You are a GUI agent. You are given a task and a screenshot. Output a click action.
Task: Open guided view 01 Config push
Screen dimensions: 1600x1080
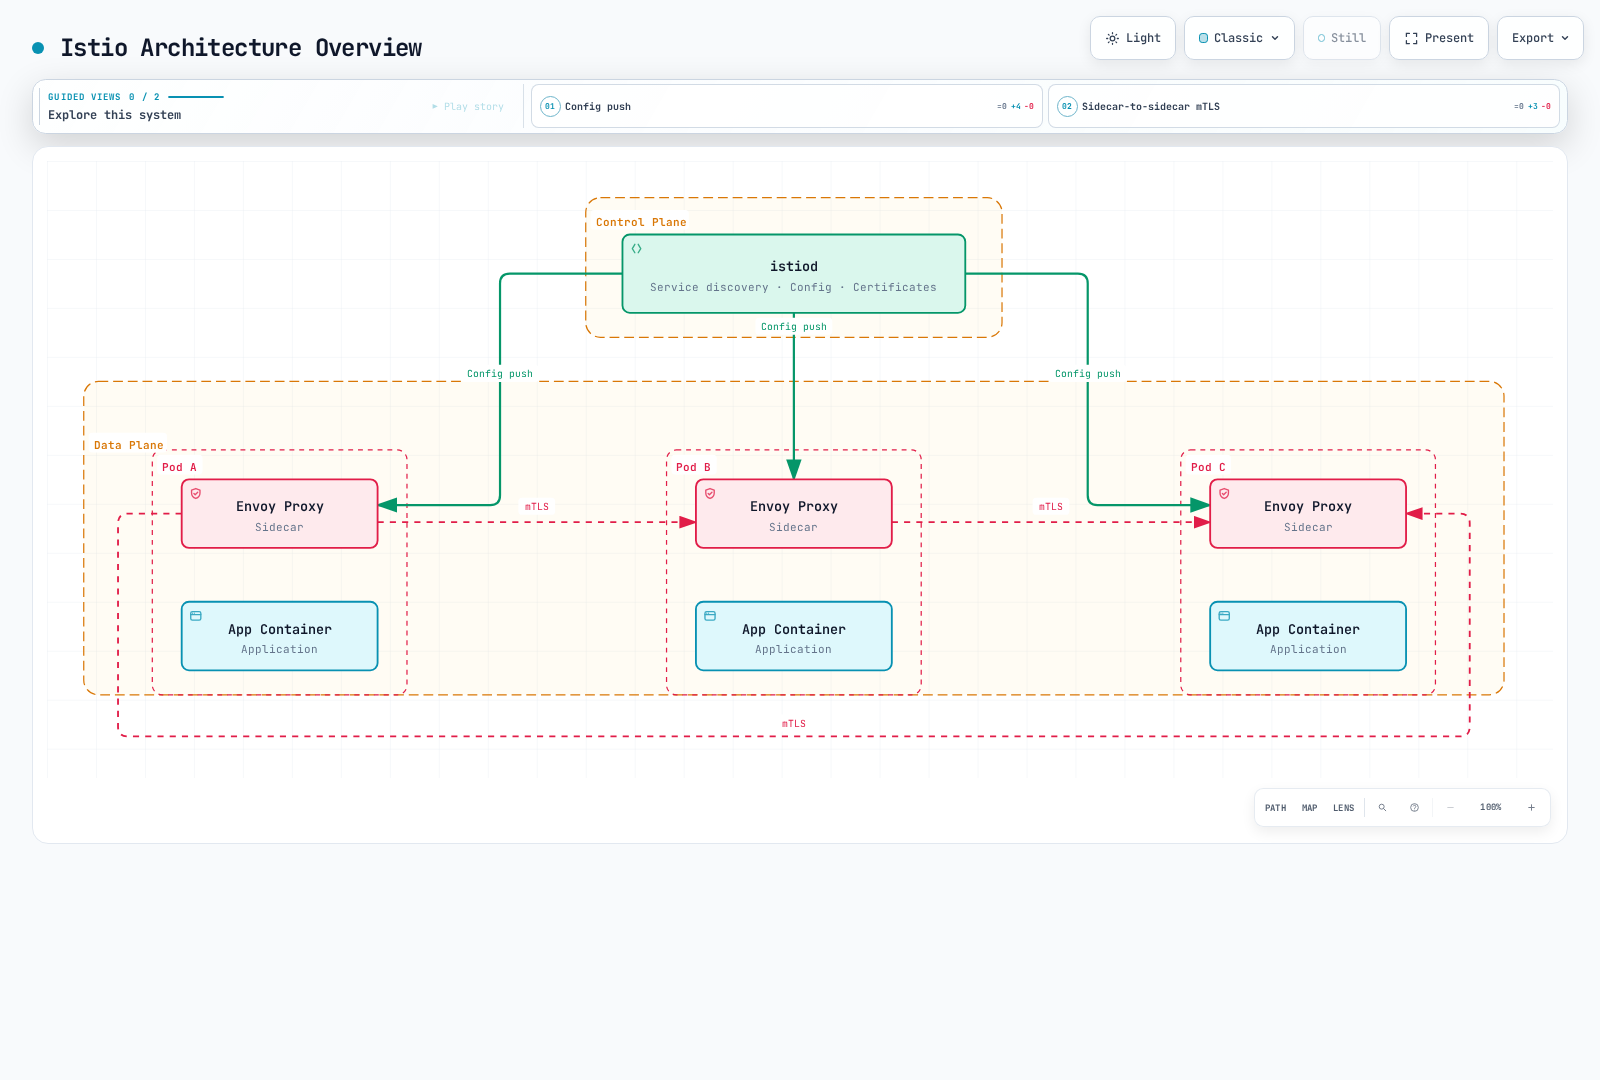click(x=787, y=106)
